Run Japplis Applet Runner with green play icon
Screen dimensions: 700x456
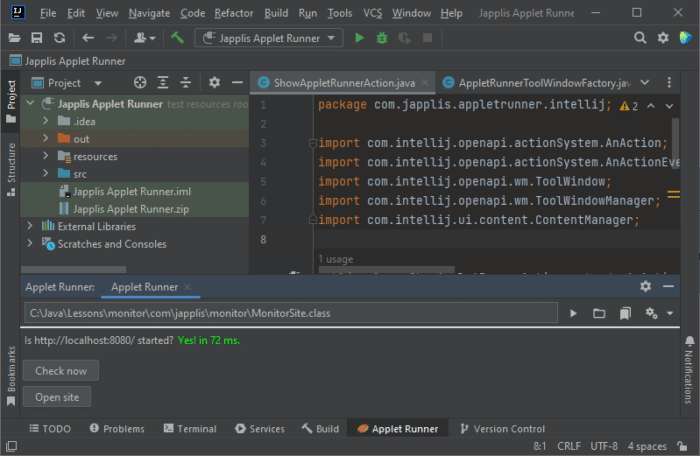click(359, 38)
